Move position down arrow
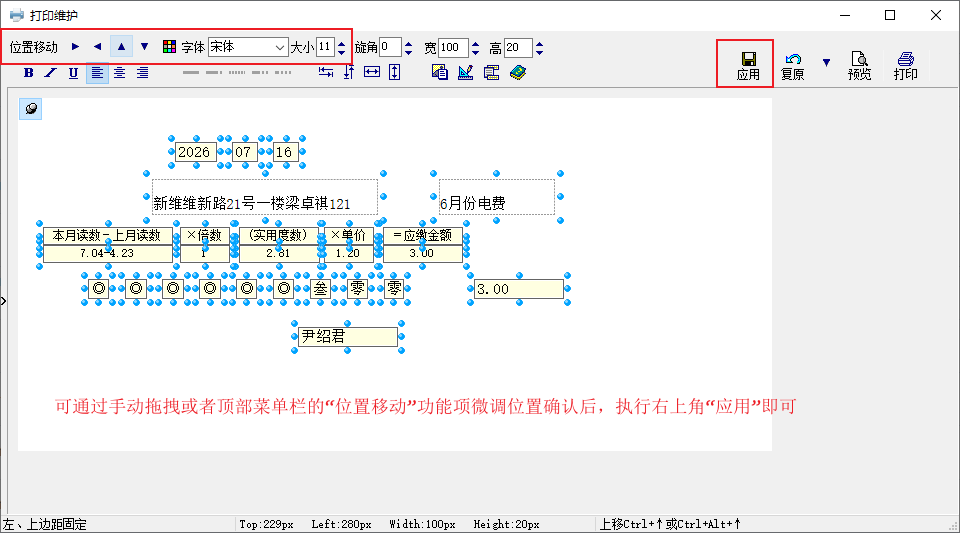 144,47
